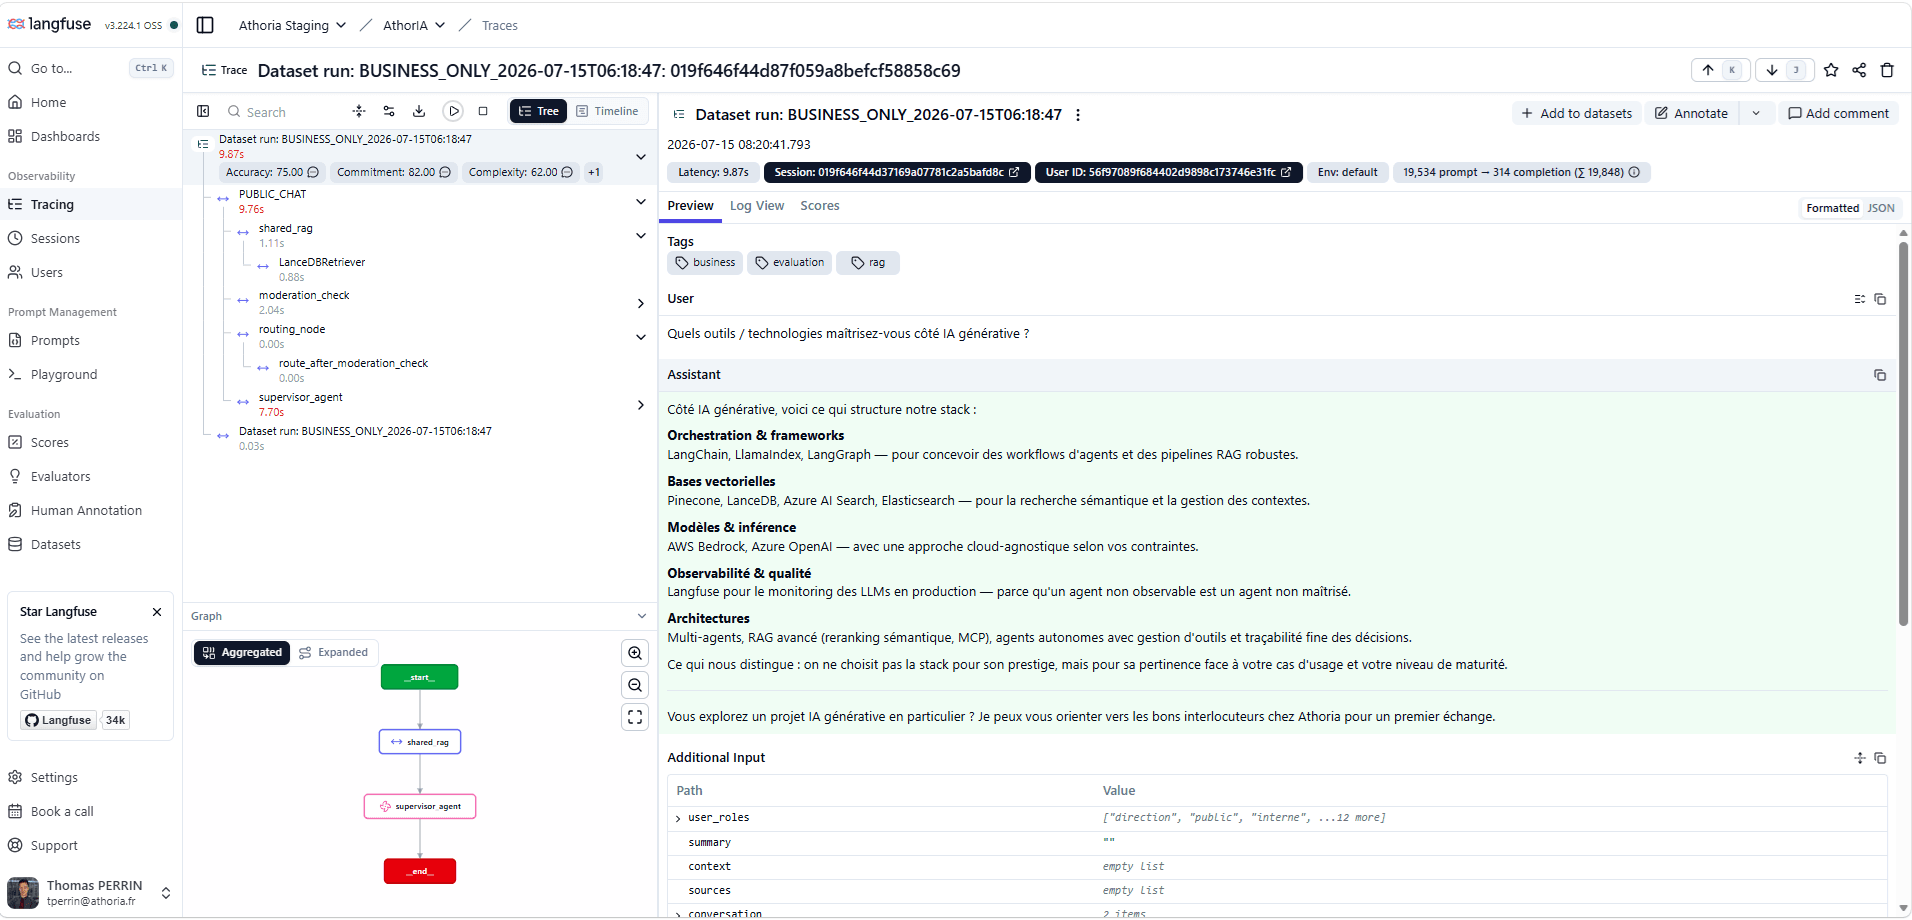Star this trace as bookmark
Viewport: 1912px width, 920px height.
coord(1831,70)
